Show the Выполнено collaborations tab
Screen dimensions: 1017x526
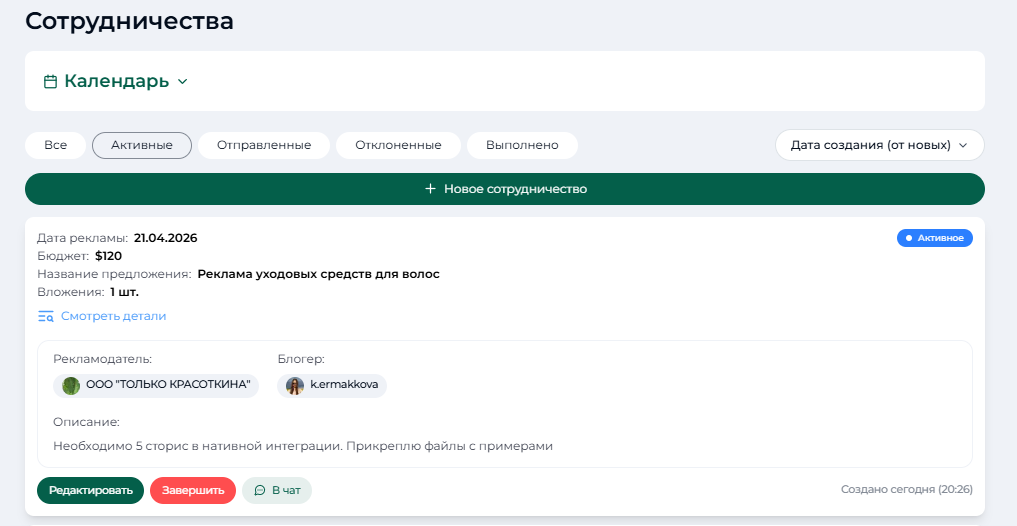point(522,145)
